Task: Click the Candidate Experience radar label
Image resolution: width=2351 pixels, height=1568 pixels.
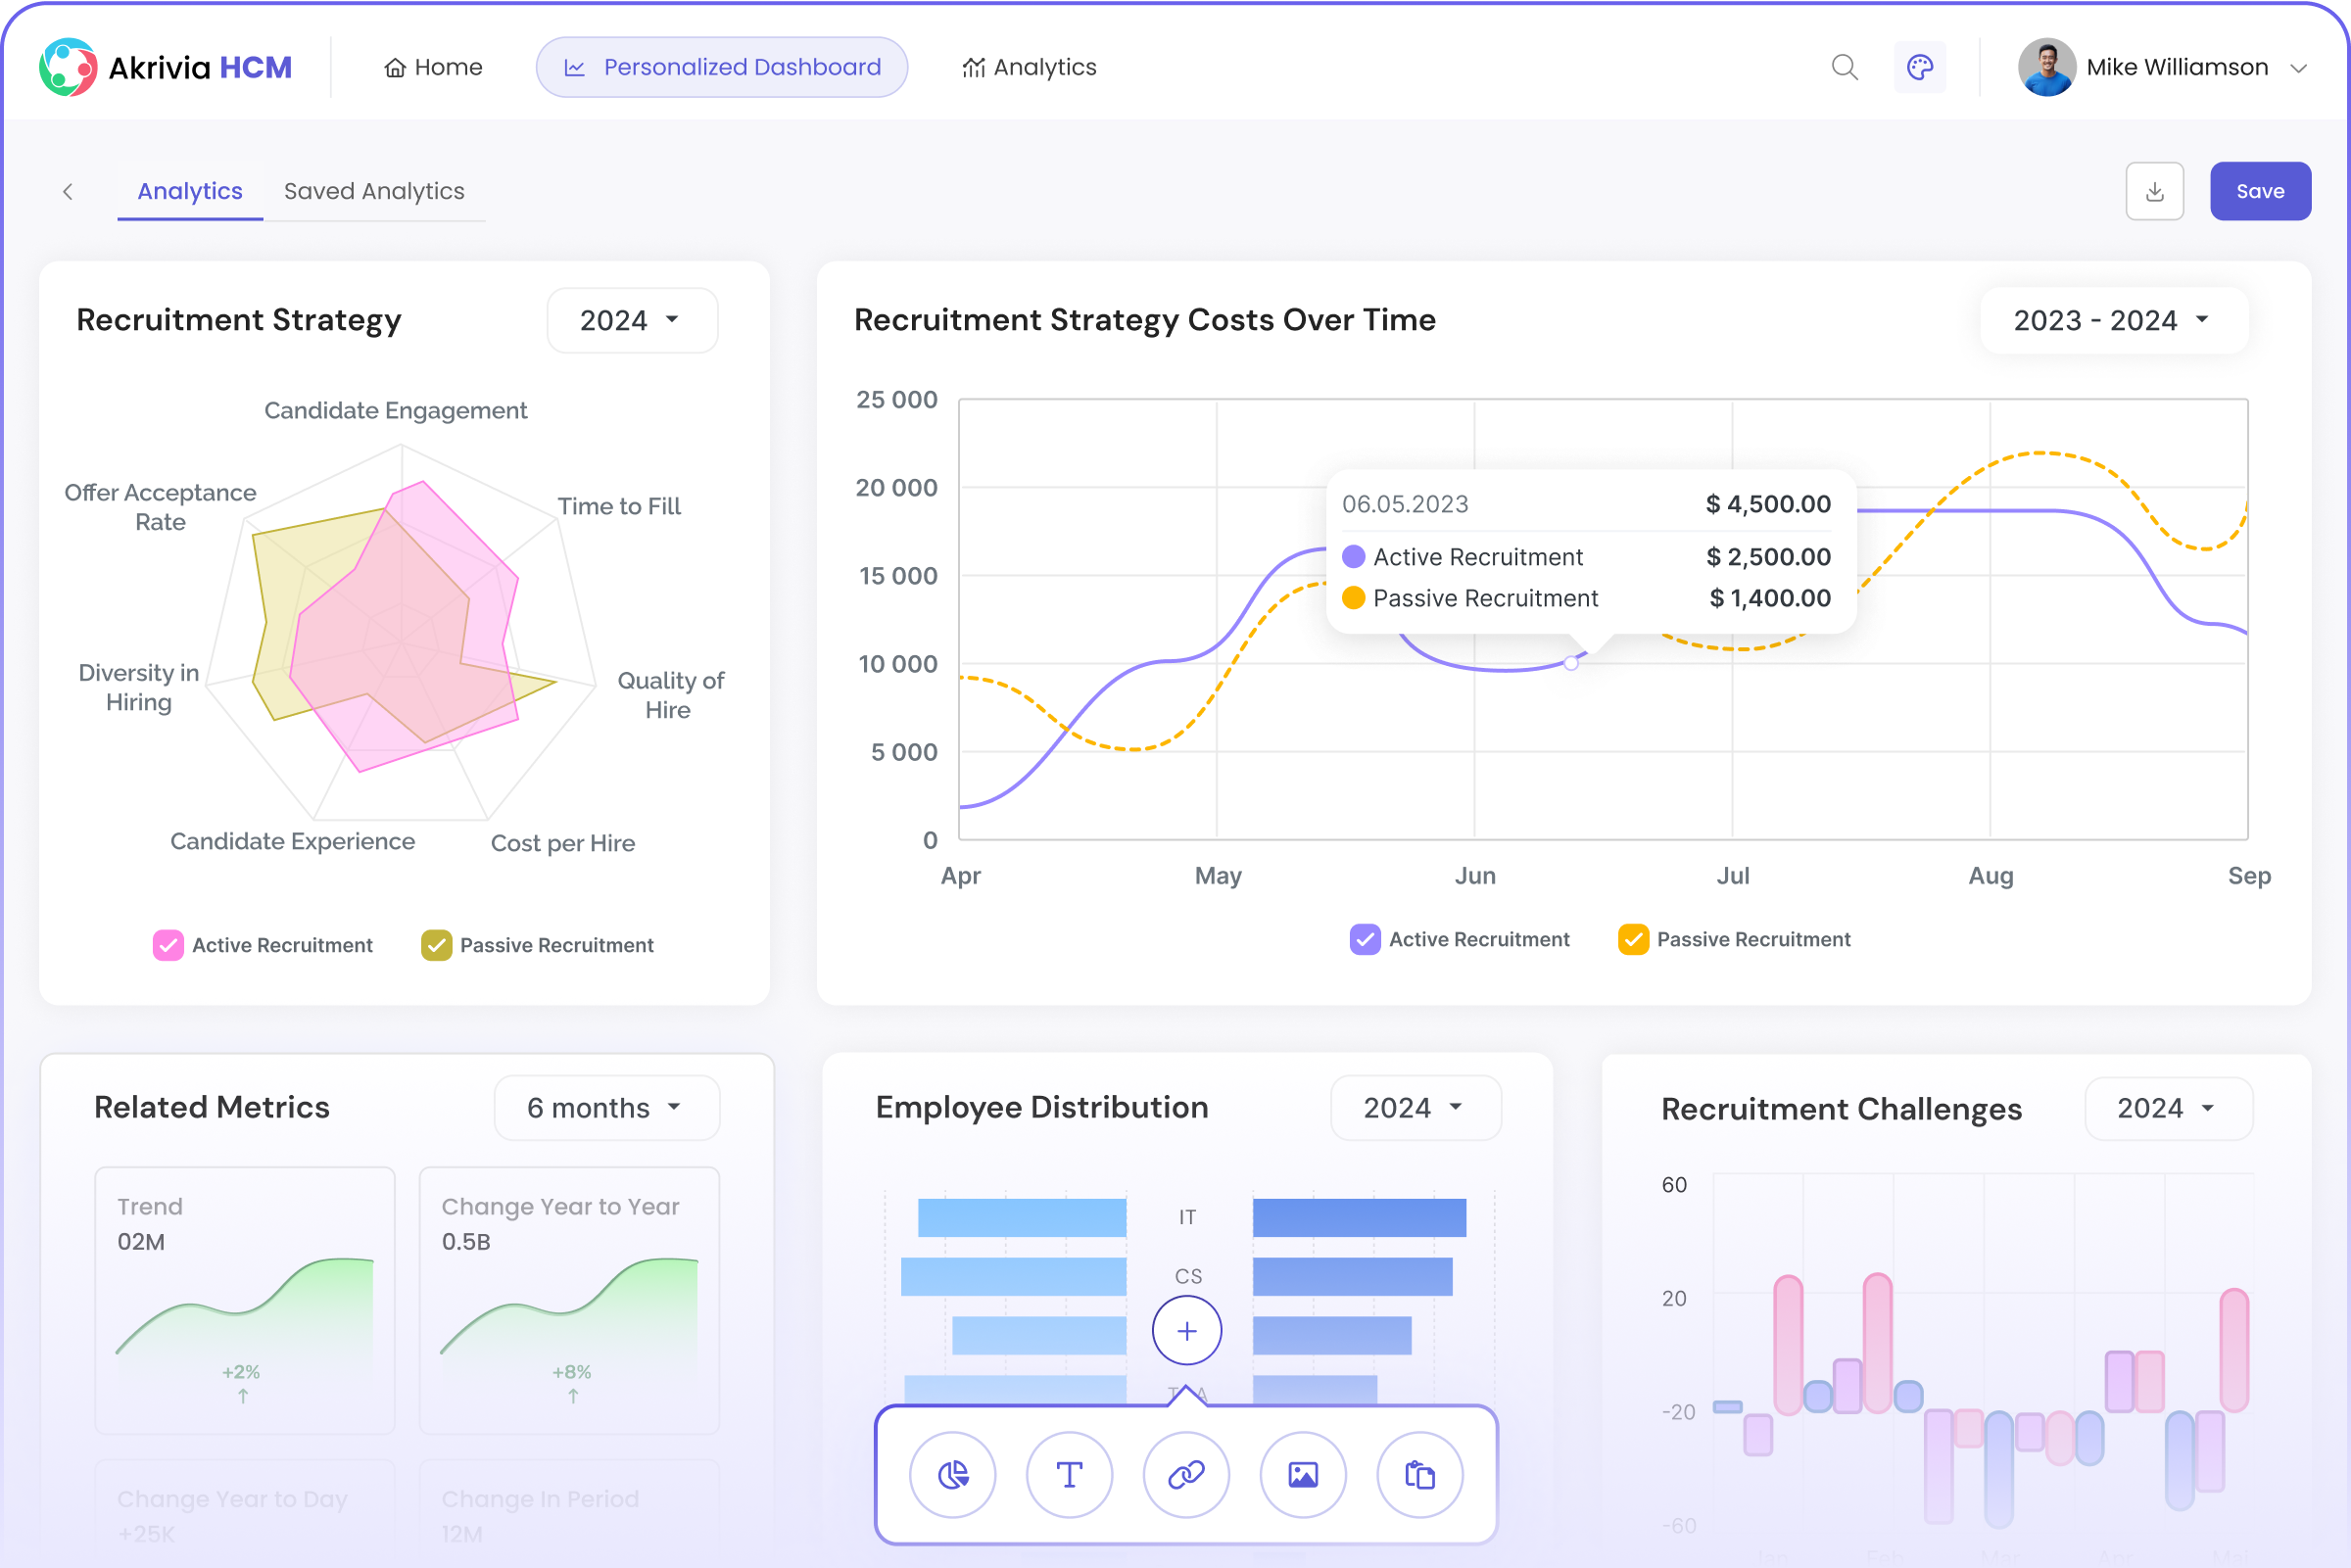Action: (292, 841)
